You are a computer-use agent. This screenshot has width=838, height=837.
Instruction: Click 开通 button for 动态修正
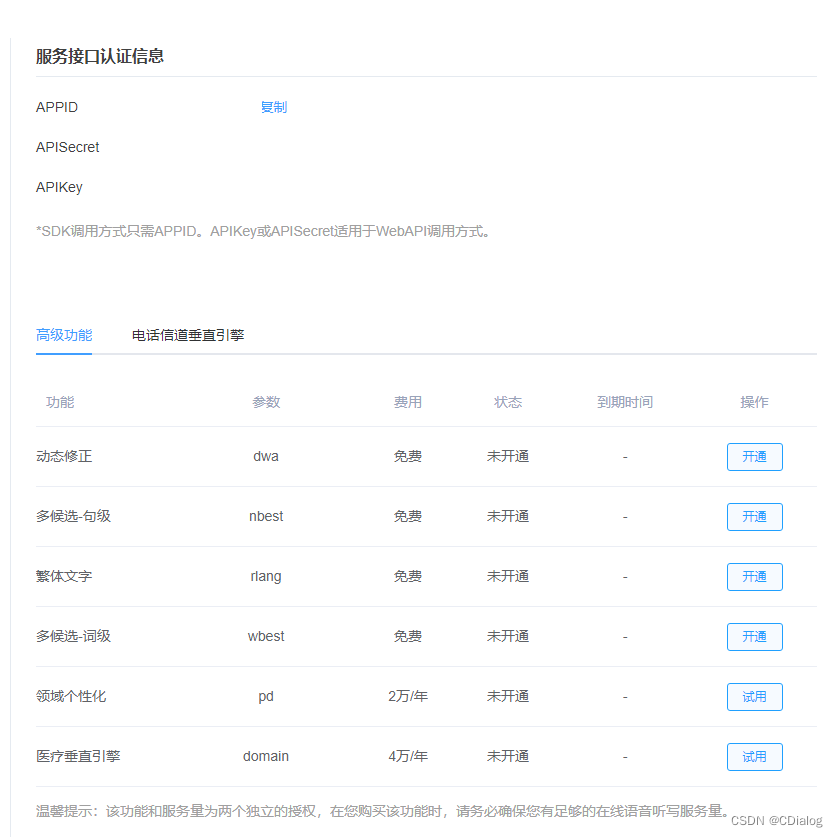(755, 457)
